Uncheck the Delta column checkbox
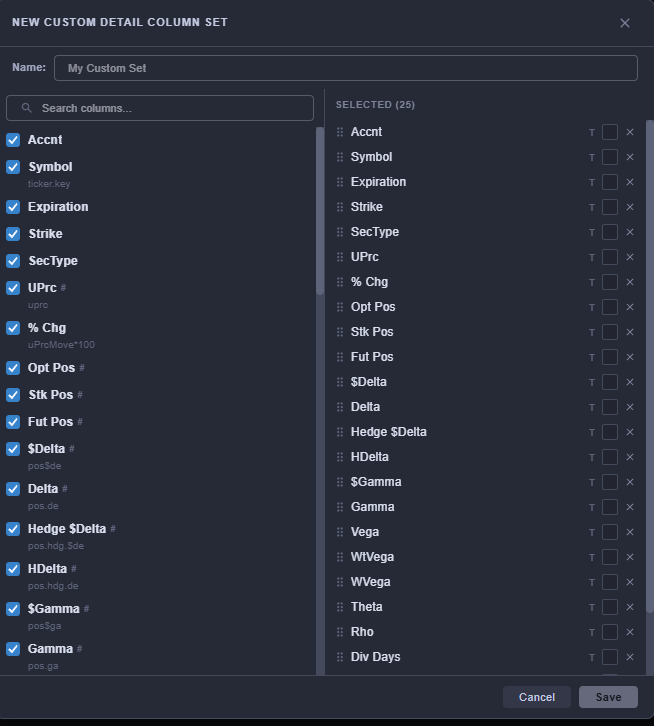 pos(13,489)
